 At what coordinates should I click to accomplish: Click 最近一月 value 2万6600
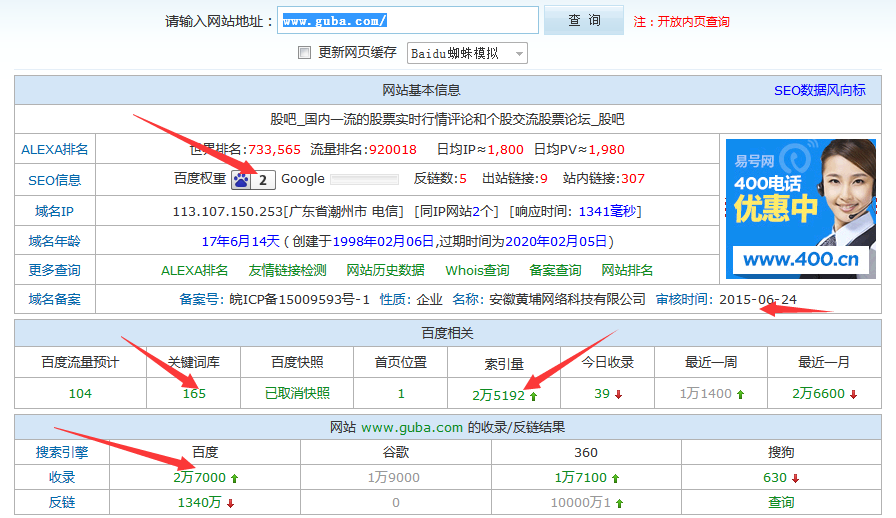click(x=818, y=393)
